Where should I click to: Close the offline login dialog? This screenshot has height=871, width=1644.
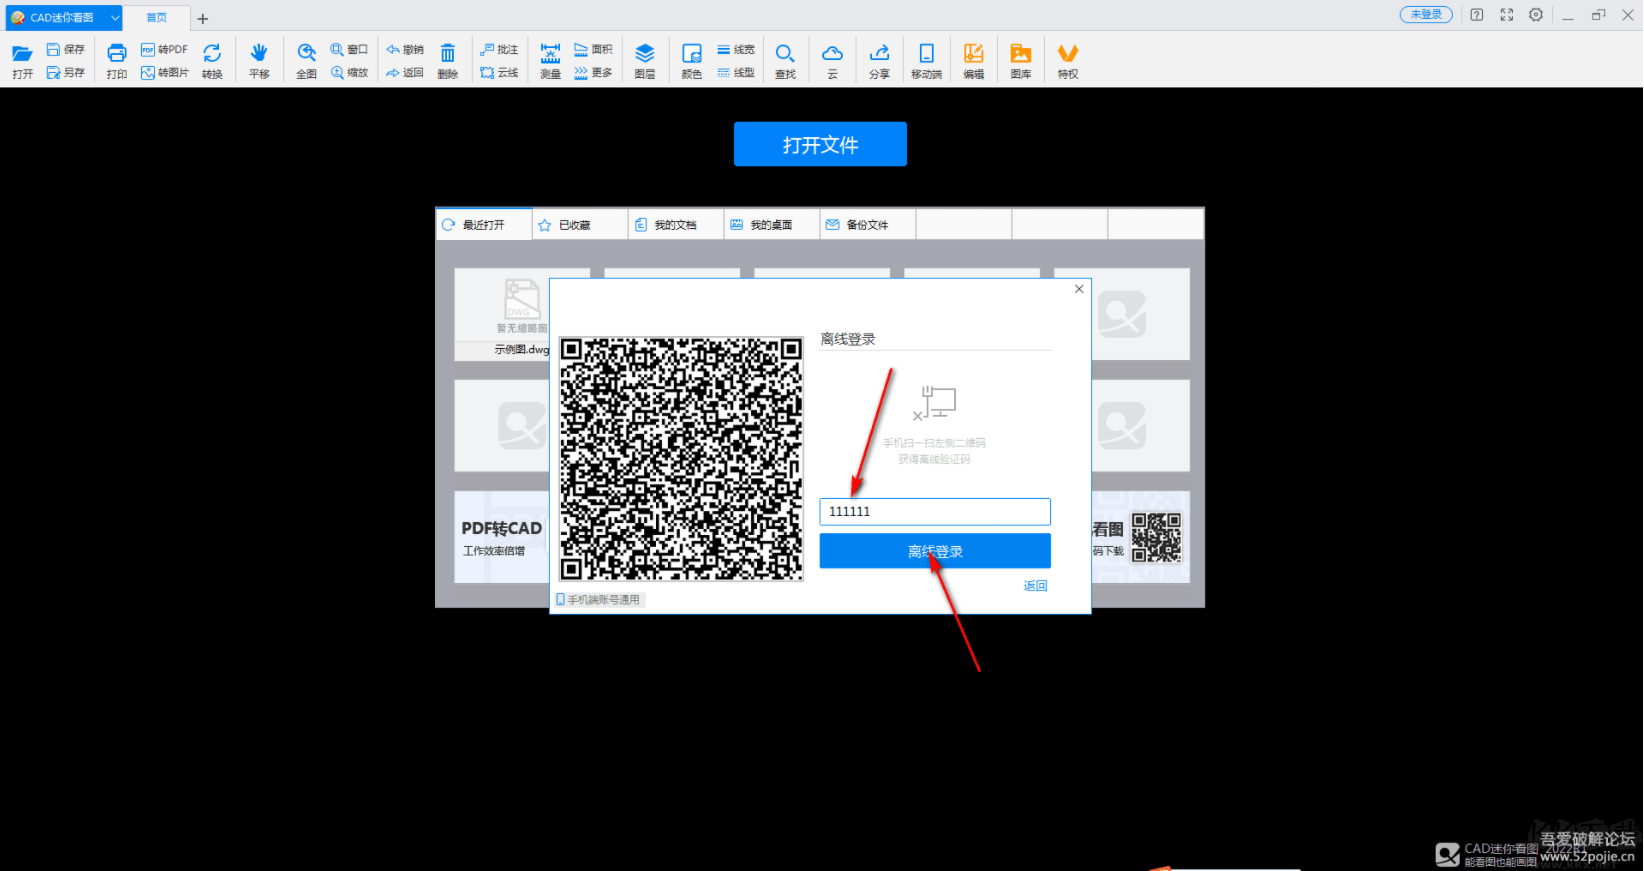1079,289
